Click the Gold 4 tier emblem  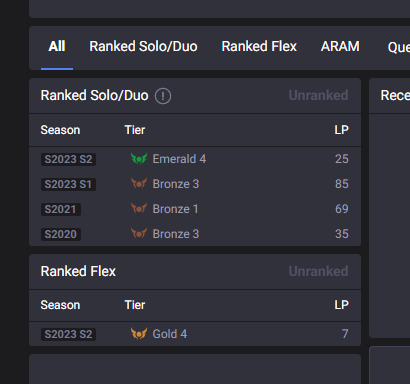(x=139, y=334)
